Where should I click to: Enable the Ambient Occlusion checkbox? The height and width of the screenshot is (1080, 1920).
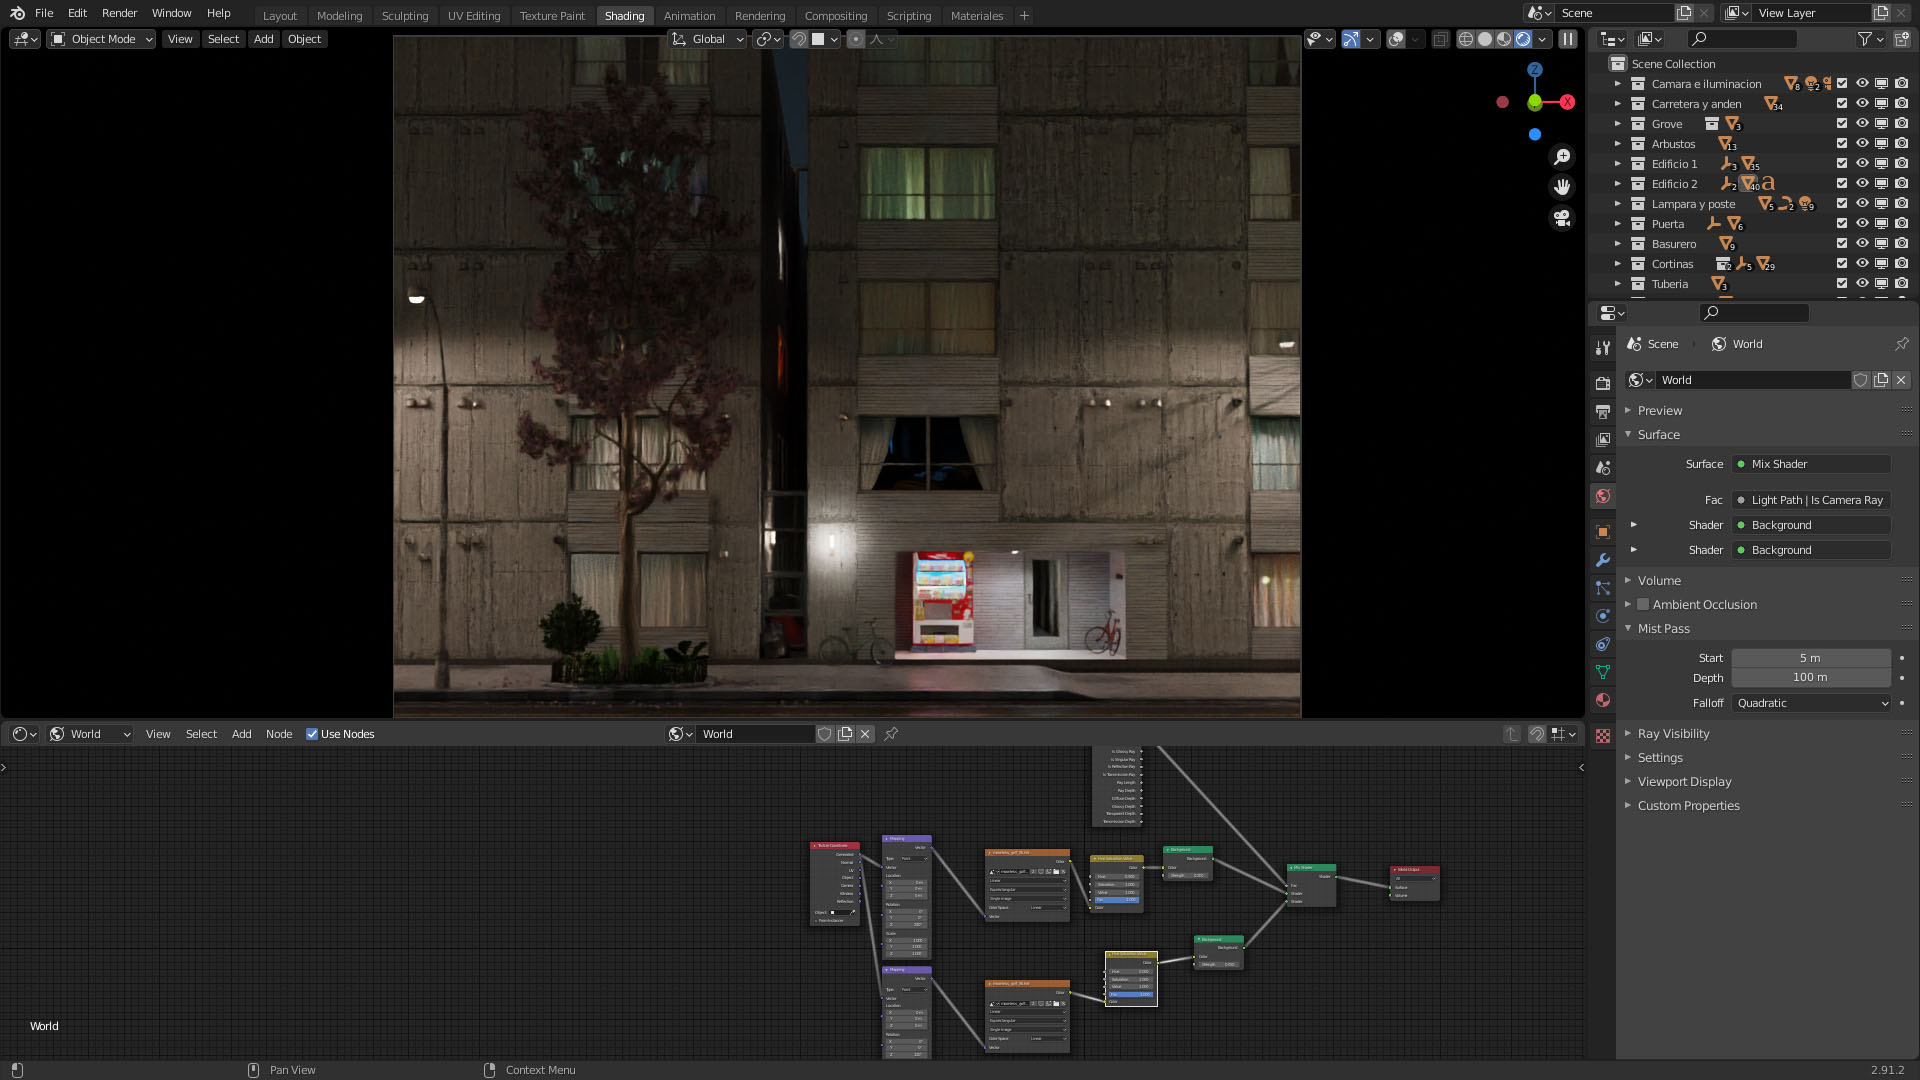pyautogui.click(x=1643, y=605)
